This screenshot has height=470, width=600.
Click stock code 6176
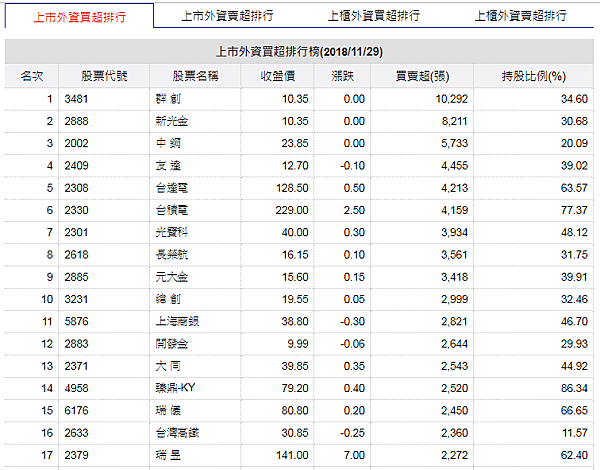pyautogui.click(x=76, y=410)
